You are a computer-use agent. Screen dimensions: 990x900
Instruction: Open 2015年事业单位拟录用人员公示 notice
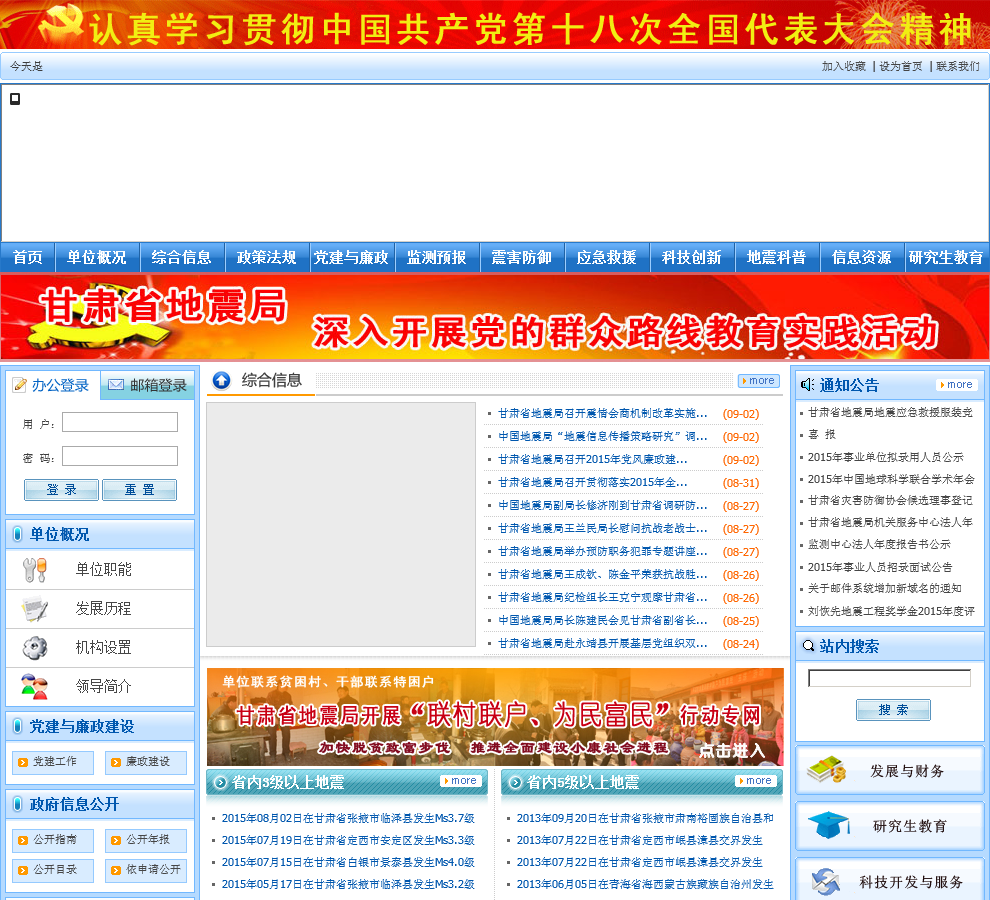click(x=886, y=457)
